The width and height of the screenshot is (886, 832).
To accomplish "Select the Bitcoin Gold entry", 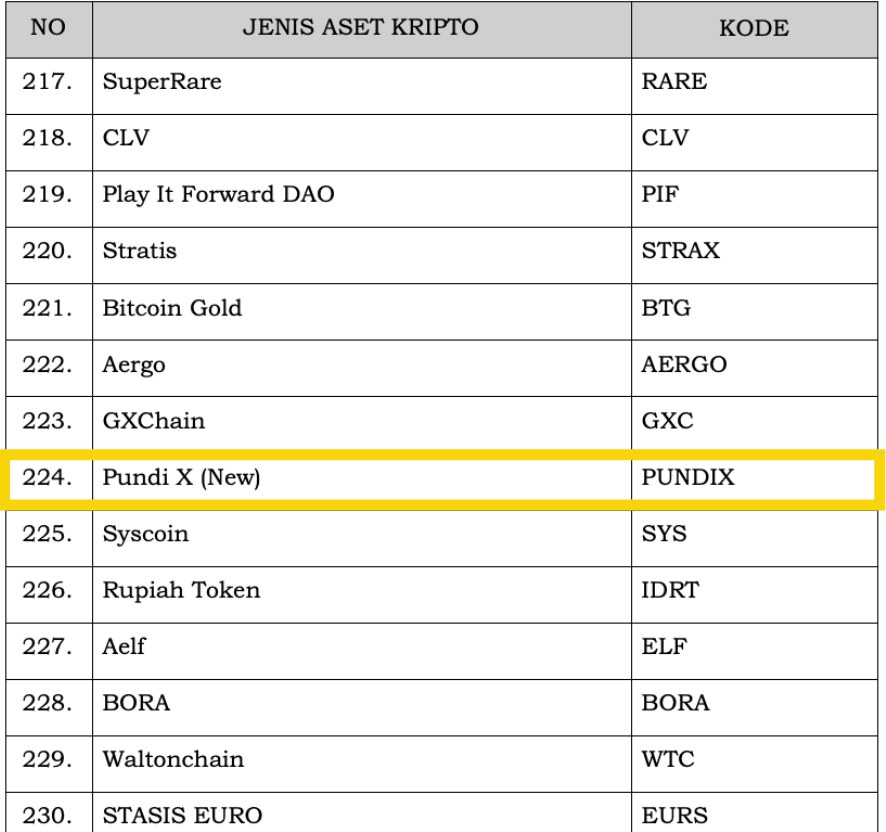I will [172, 308].
